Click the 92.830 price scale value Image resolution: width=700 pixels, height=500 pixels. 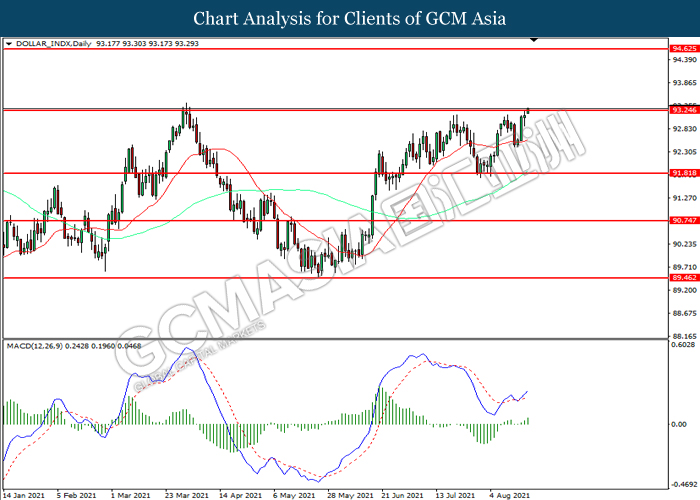[685, 129]
